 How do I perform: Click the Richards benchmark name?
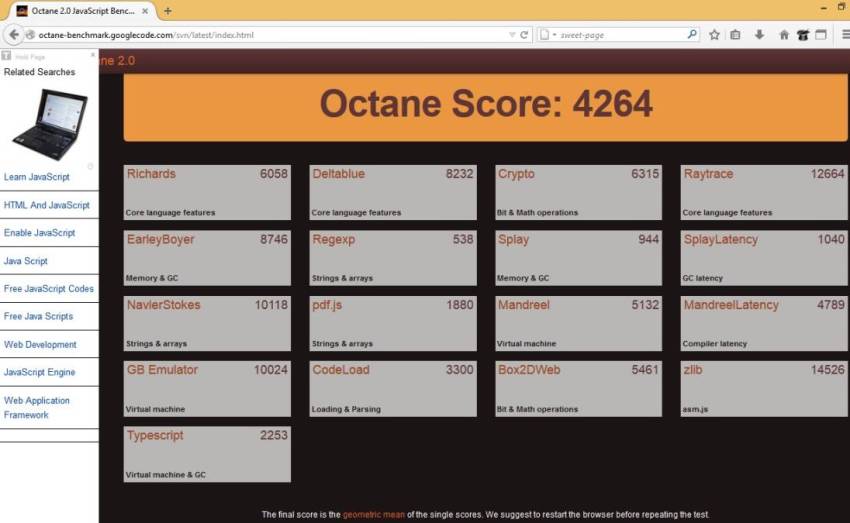(x=151, y=174)
